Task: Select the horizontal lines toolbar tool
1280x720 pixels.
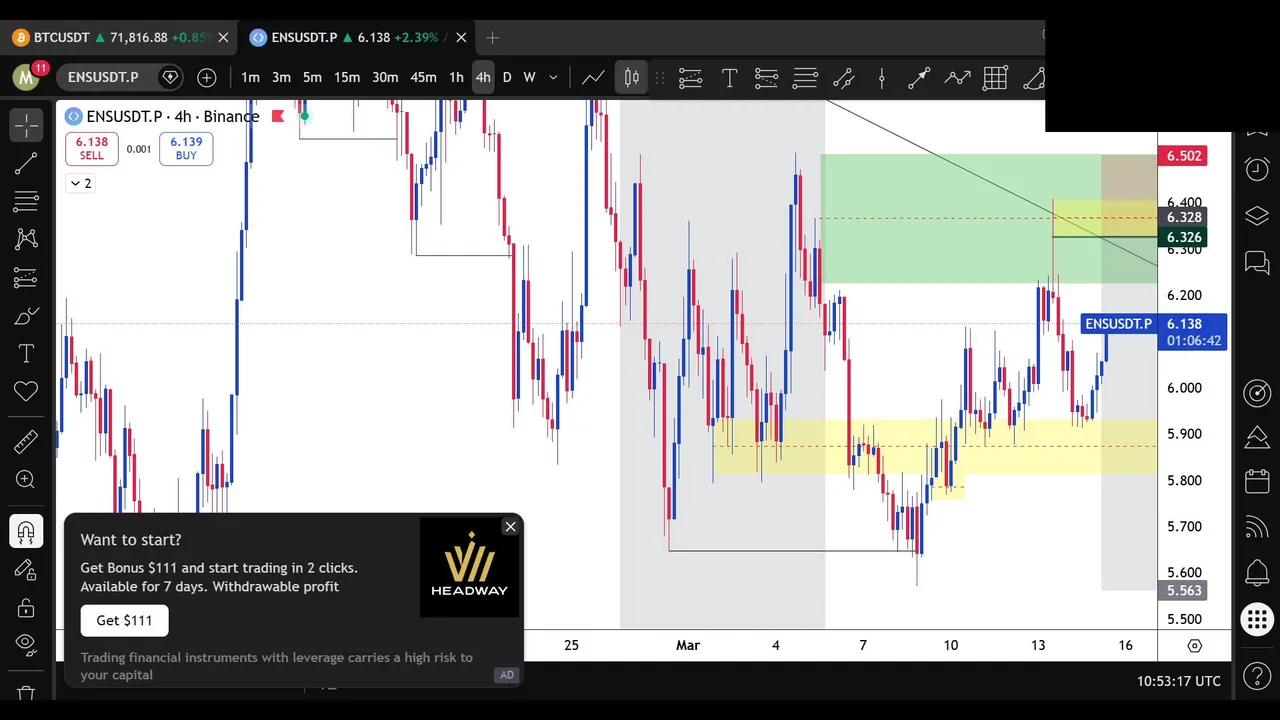Action: (x=805, y=77)
